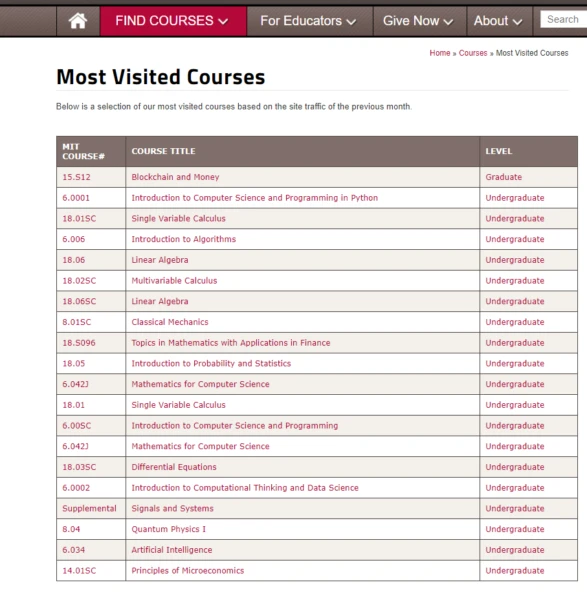Open the For Educators dropdown menu
Viewport: 587px width, 600px height.
[309, 21]
